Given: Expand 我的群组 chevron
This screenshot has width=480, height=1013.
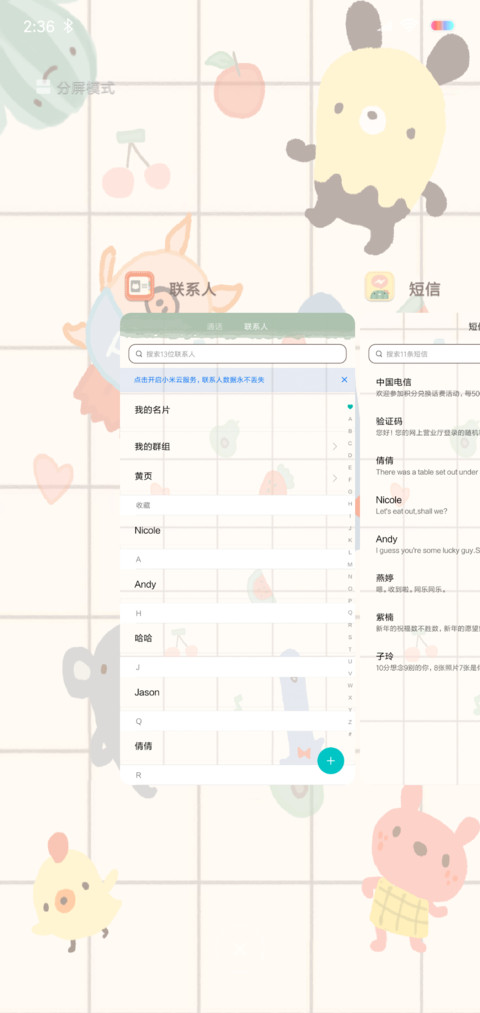Looking at the screenshot, I should pos(335,446).
